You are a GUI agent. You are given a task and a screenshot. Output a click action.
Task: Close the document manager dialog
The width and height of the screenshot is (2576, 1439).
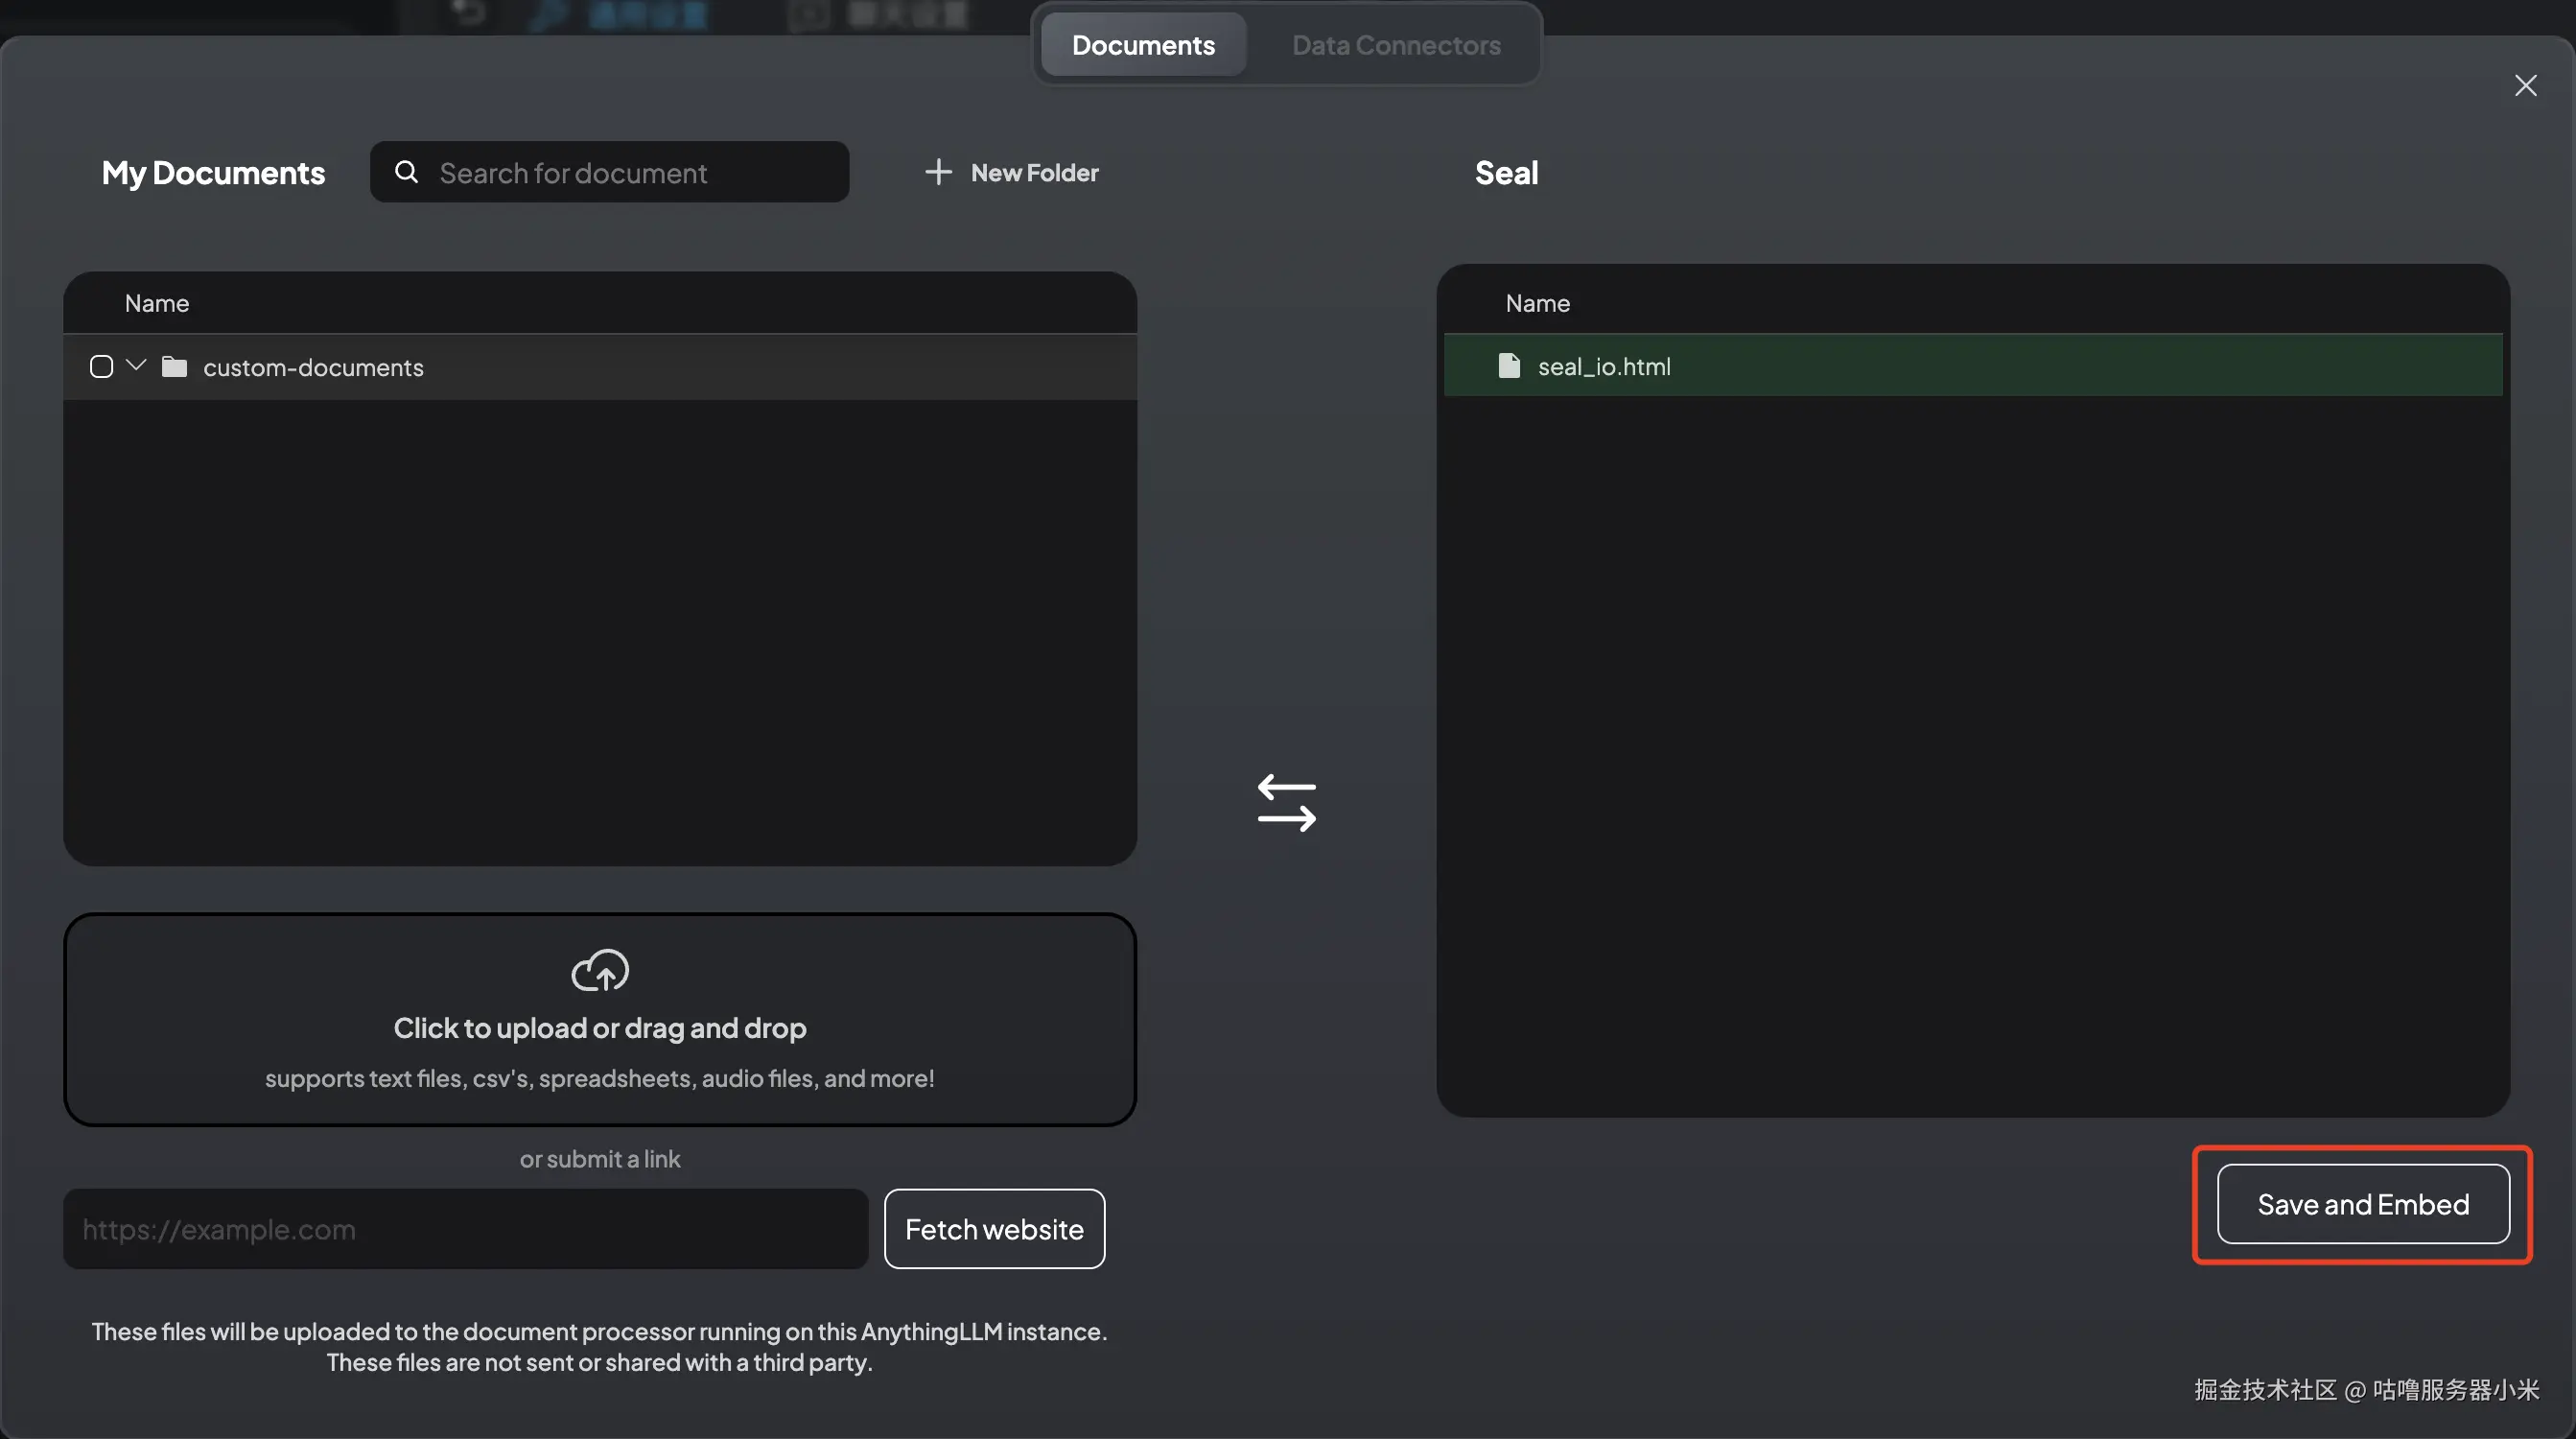pyautogui.click(x=2525, y=86)
